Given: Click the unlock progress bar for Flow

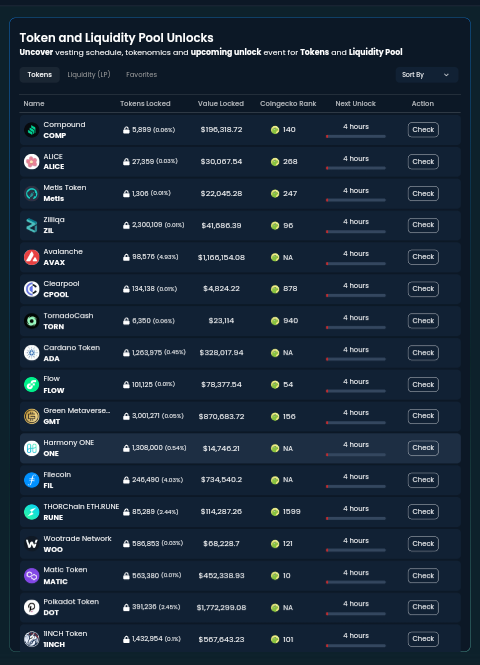Looking at the screenshot, I should coord(356,391).
